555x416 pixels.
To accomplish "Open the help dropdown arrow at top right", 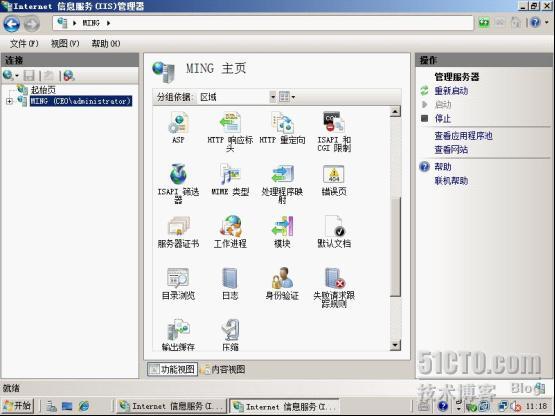I will coord(547,23).
